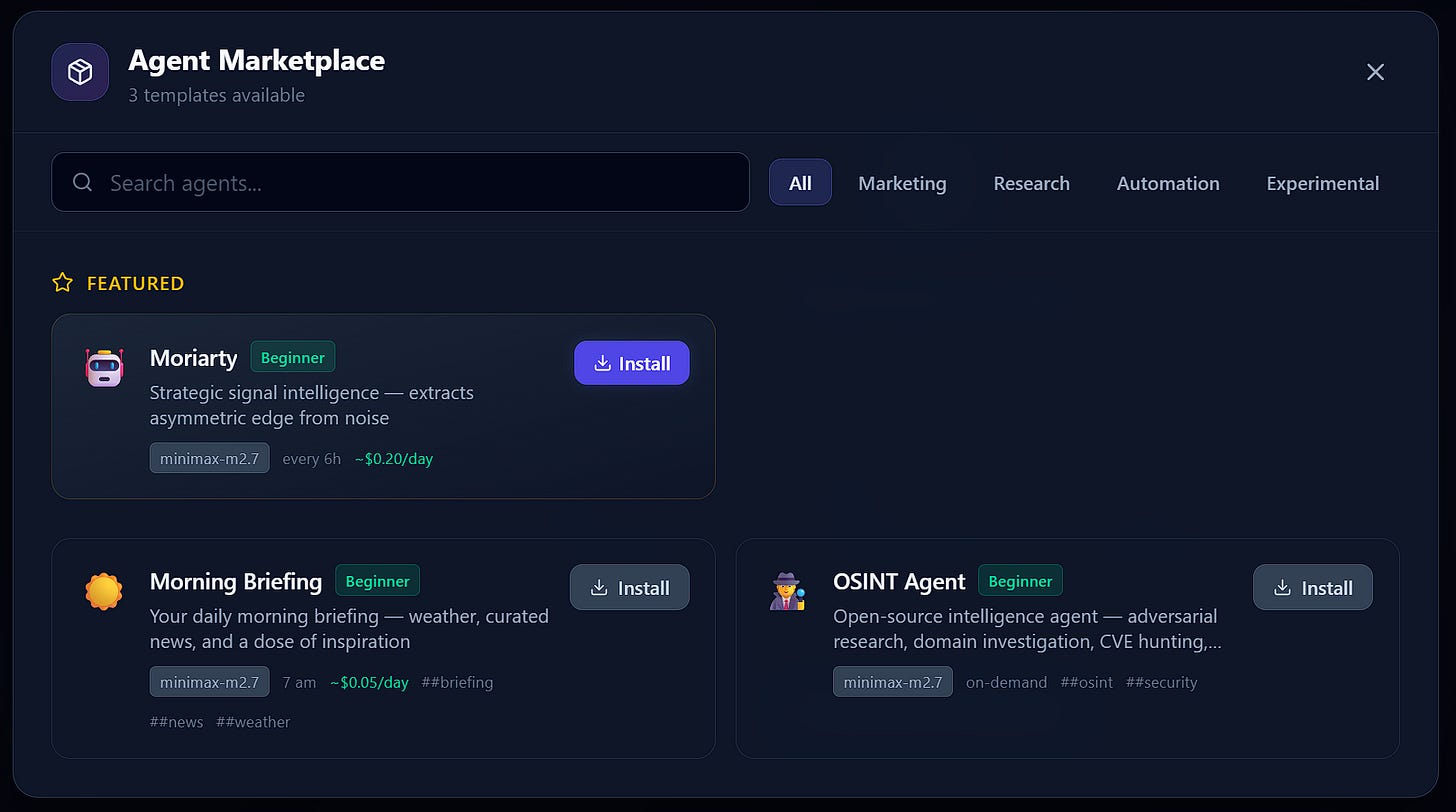The width and height of the screenshot is (1456, 812).
Task: Select the All category filter
Action: (x=800, y=182)
